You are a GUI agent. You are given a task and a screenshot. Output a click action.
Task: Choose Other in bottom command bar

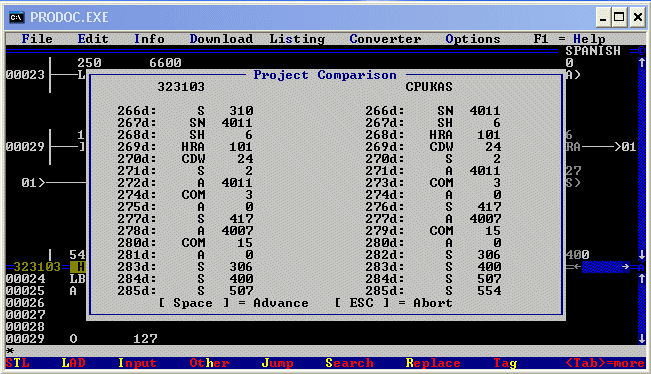coord(209,363)
